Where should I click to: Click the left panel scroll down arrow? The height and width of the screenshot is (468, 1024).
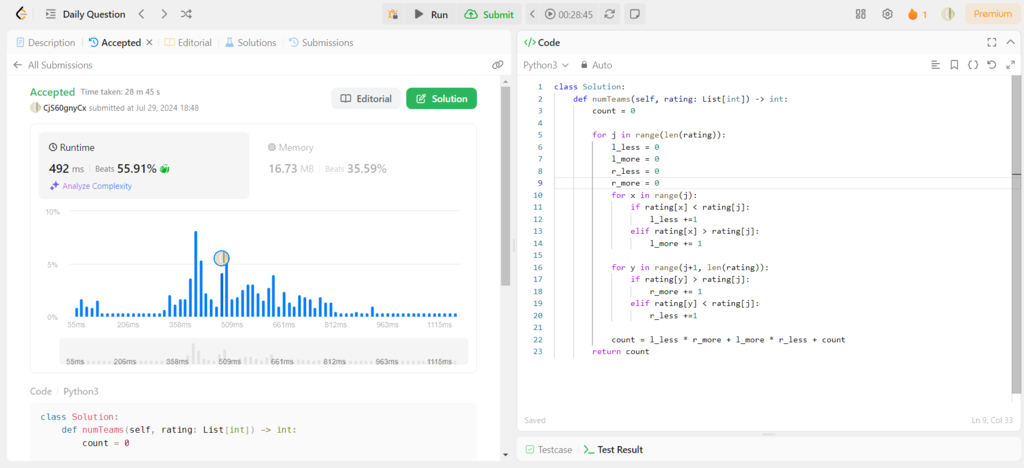point(505,454)
